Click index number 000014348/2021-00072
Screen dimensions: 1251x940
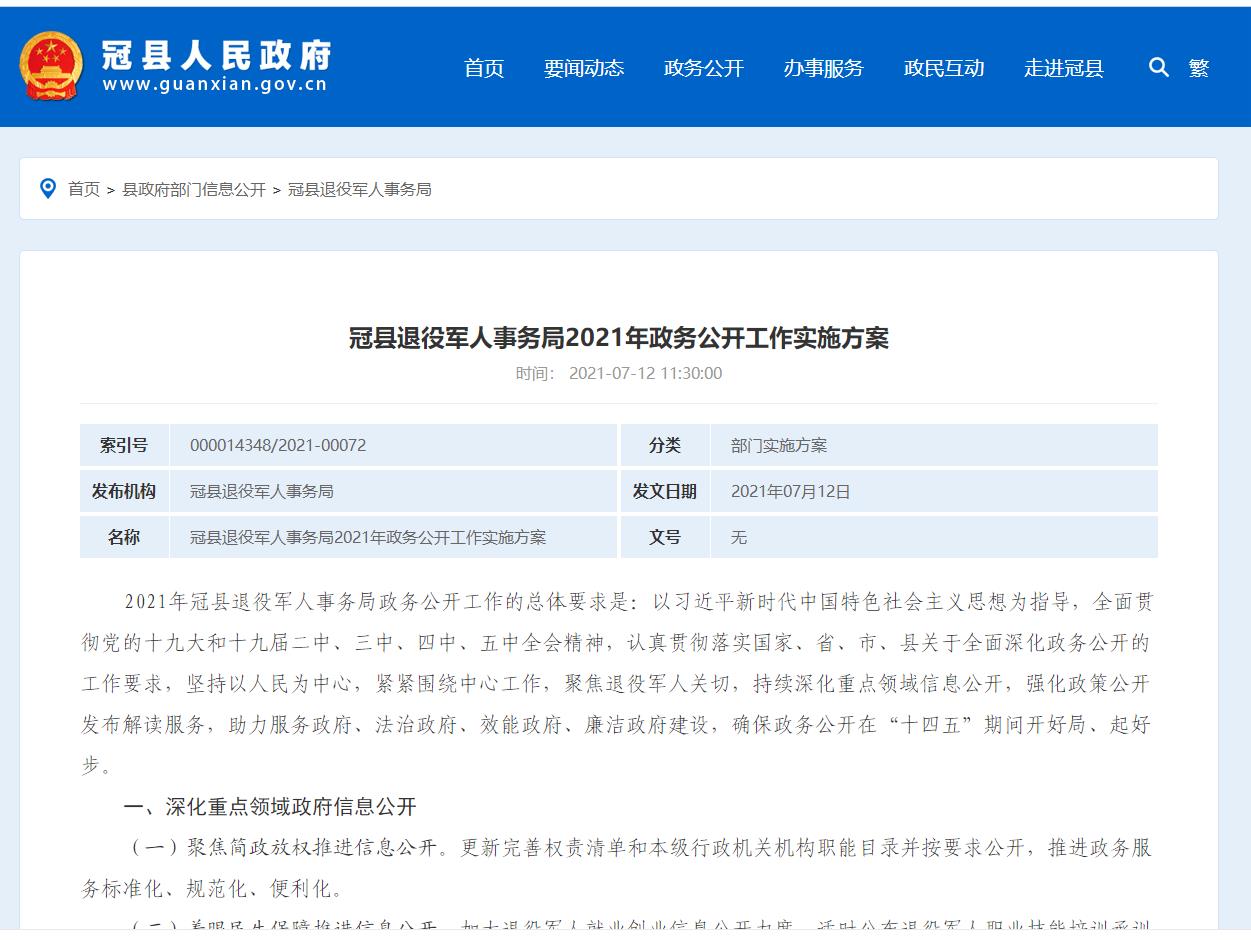coord(278,445)
